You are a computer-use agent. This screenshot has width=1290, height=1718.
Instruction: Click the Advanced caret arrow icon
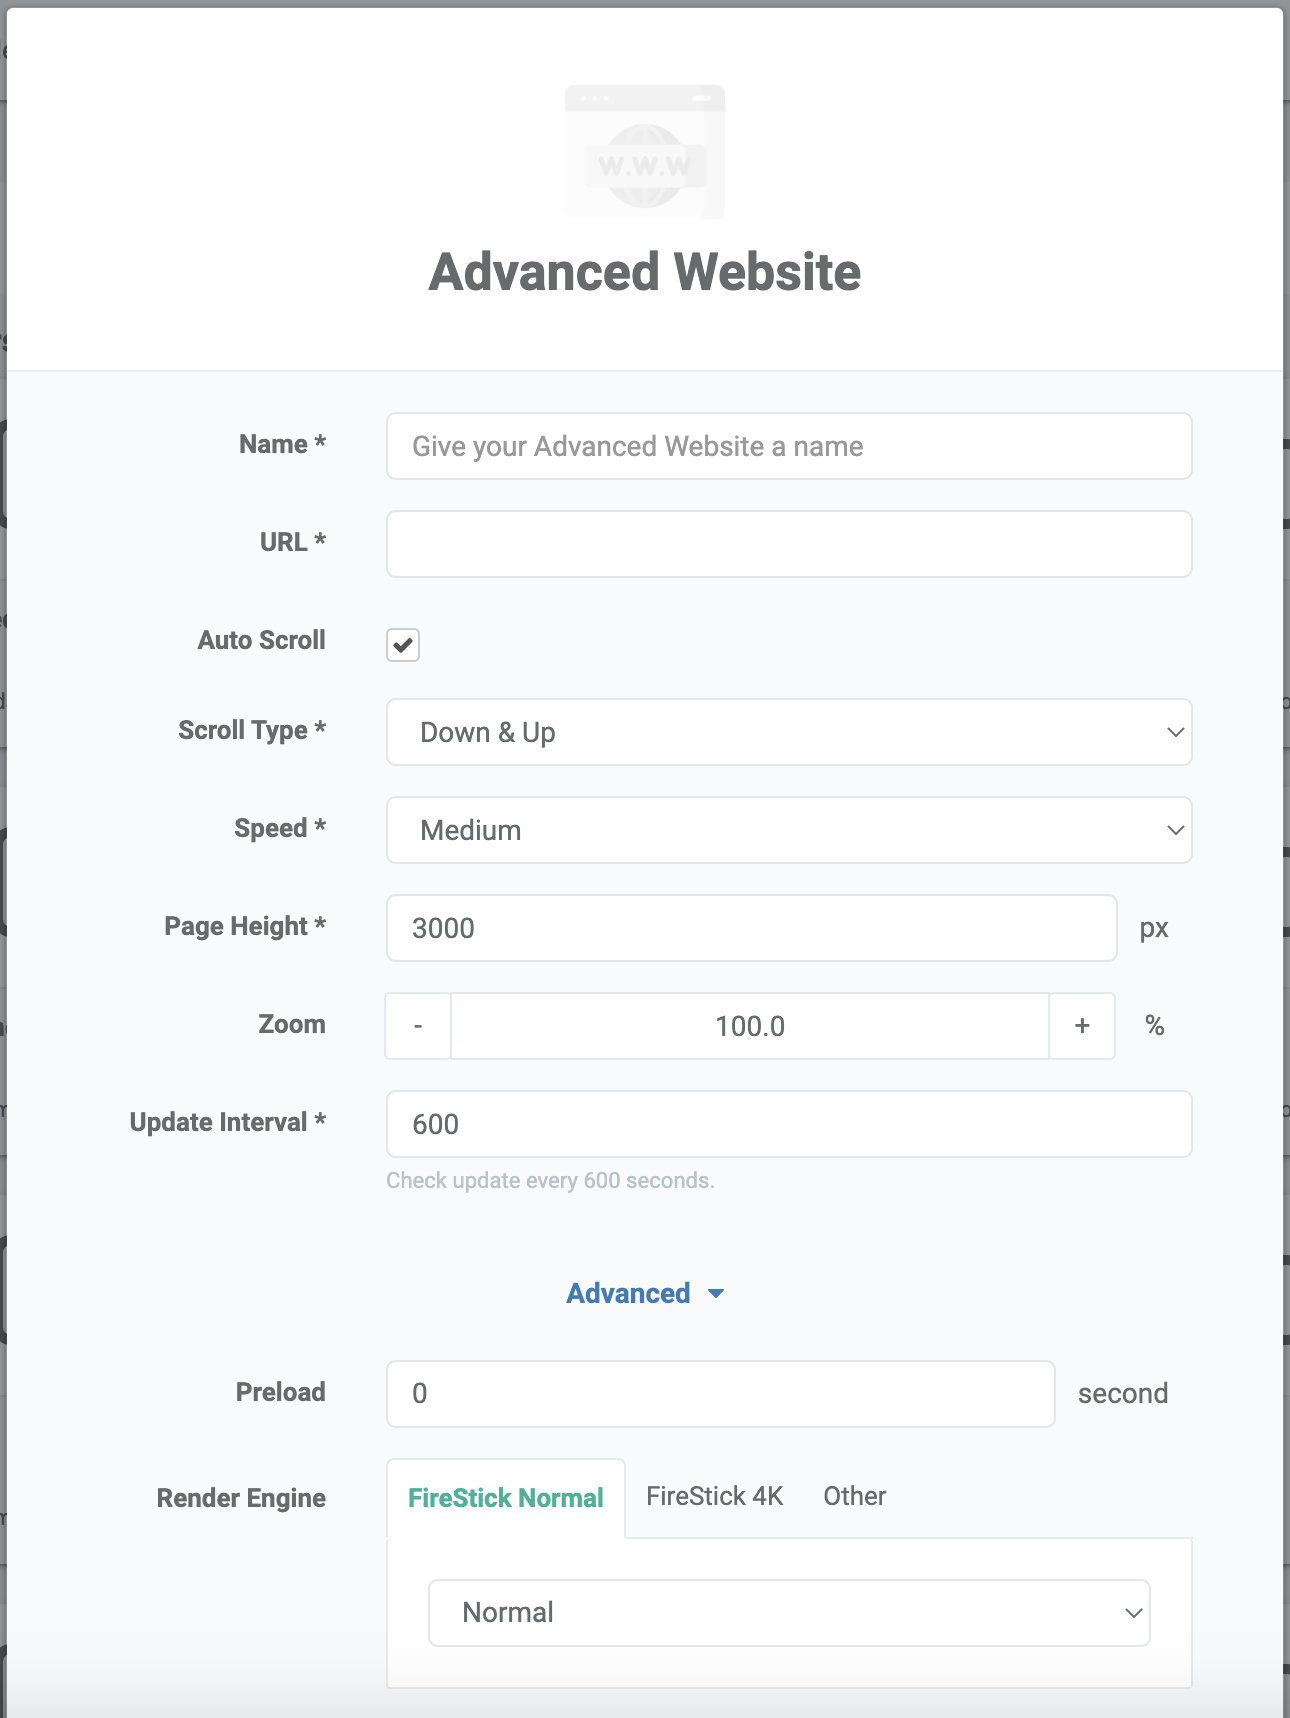716,1294
